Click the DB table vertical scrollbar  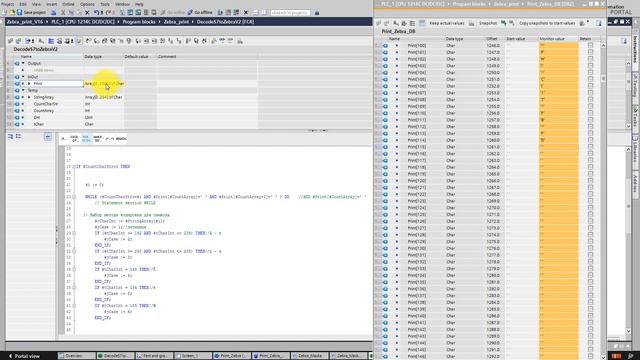(x=603, y=200)
